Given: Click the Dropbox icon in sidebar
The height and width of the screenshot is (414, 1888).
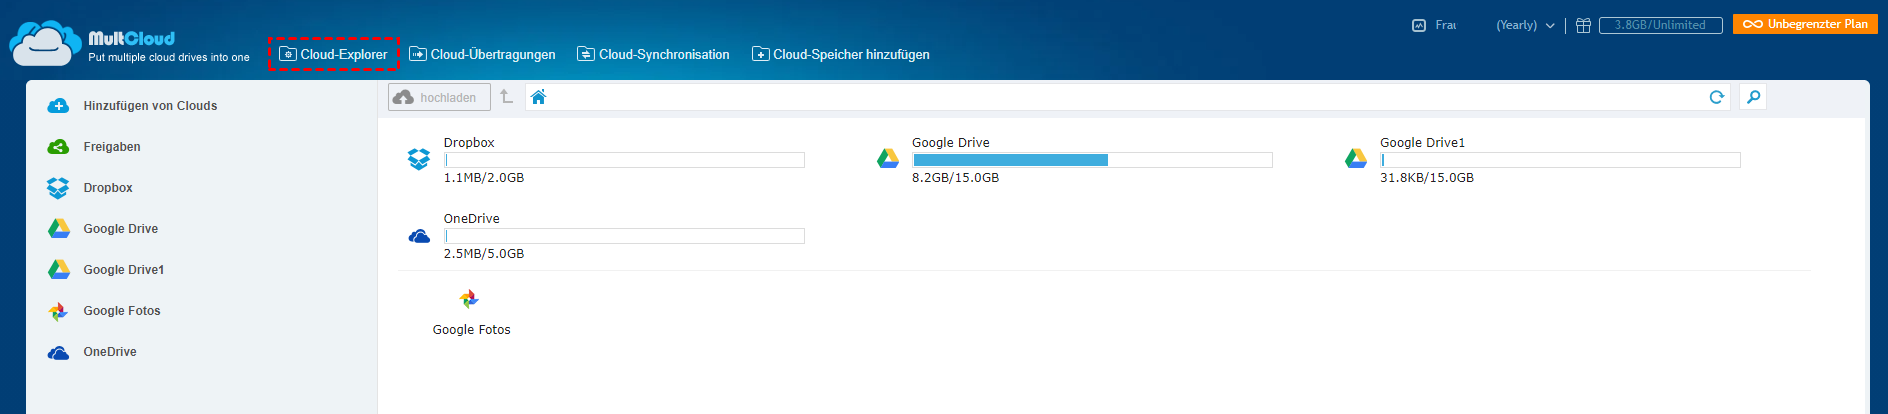Looking at the screenshot, I should (58, 188).
